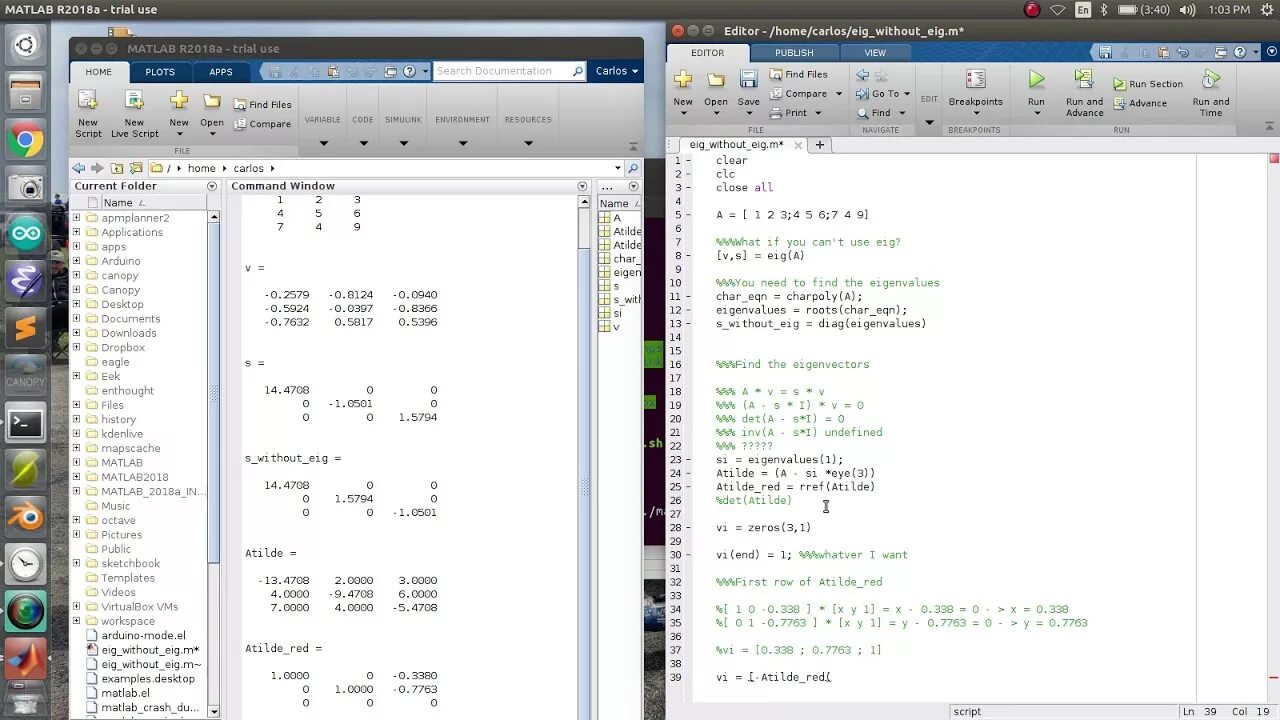1280x720 pixels.
Task: Open Carlos account dropdown
Action: click(x=617, y=71)
